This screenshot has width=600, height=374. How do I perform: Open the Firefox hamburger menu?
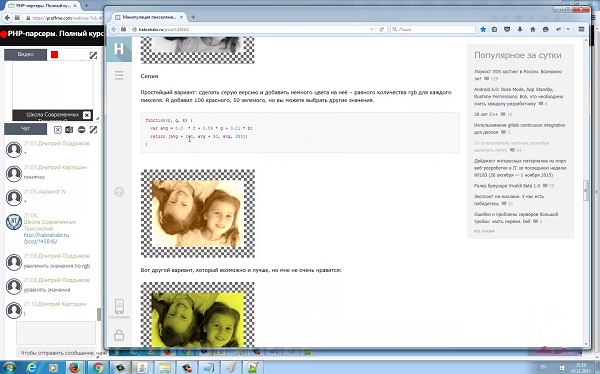pos(581,29)
